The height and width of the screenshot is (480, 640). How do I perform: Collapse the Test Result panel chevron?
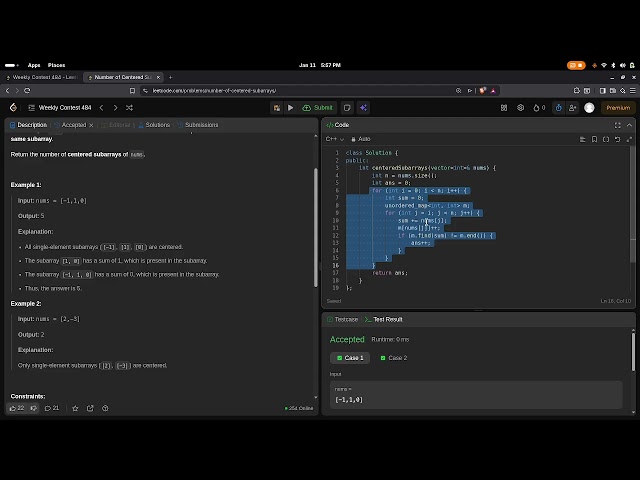tap(630, 319)
